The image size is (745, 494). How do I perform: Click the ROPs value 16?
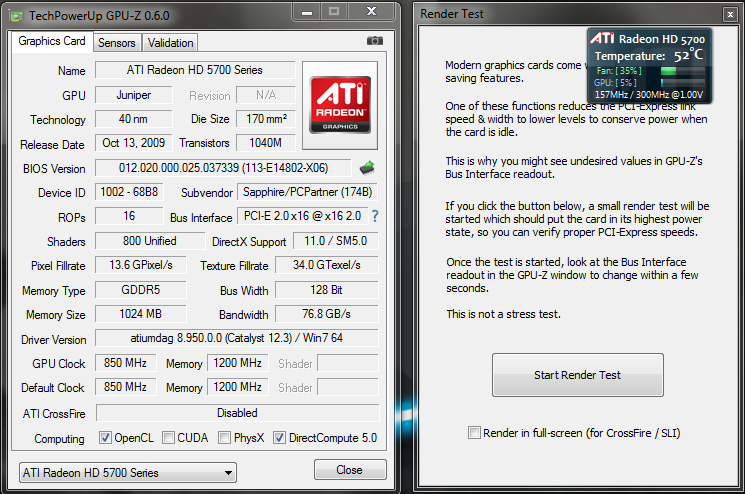pyautogui.click(x=129, y=216)
